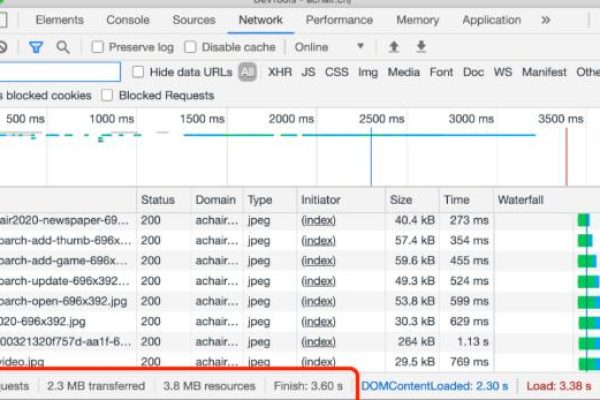Select the Application tab

491,20
